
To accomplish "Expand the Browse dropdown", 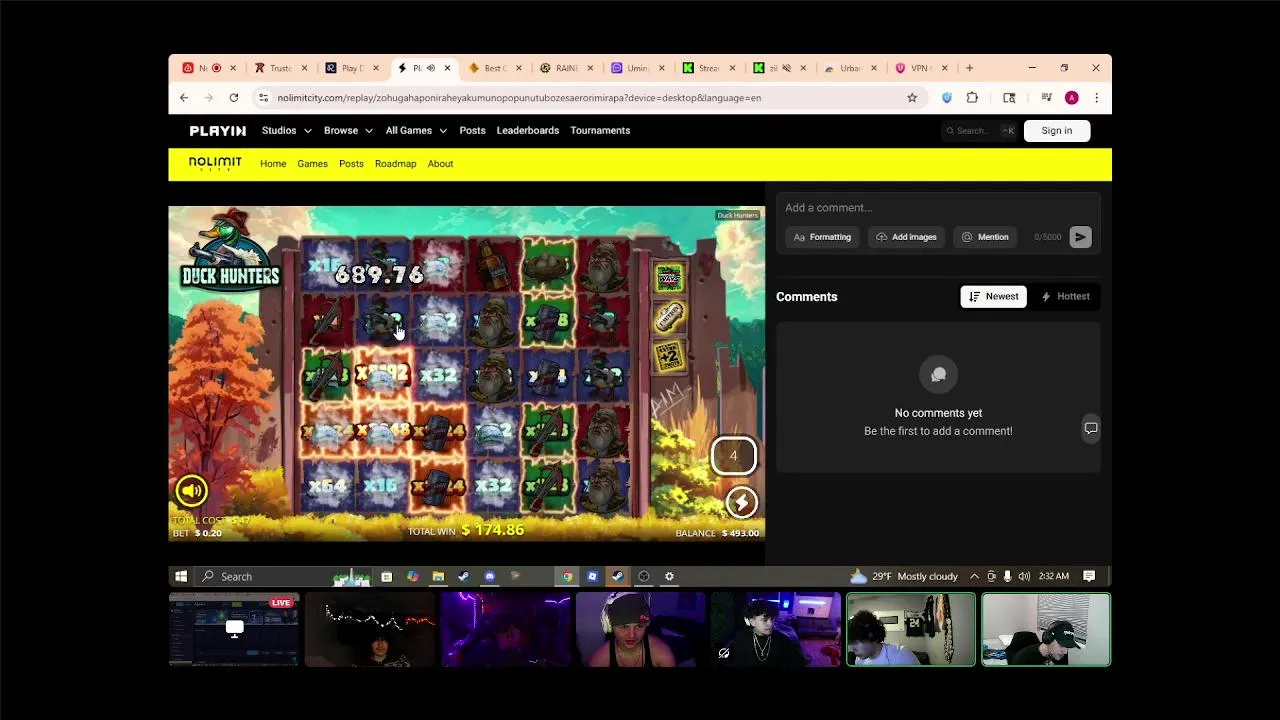I will 348,131.
